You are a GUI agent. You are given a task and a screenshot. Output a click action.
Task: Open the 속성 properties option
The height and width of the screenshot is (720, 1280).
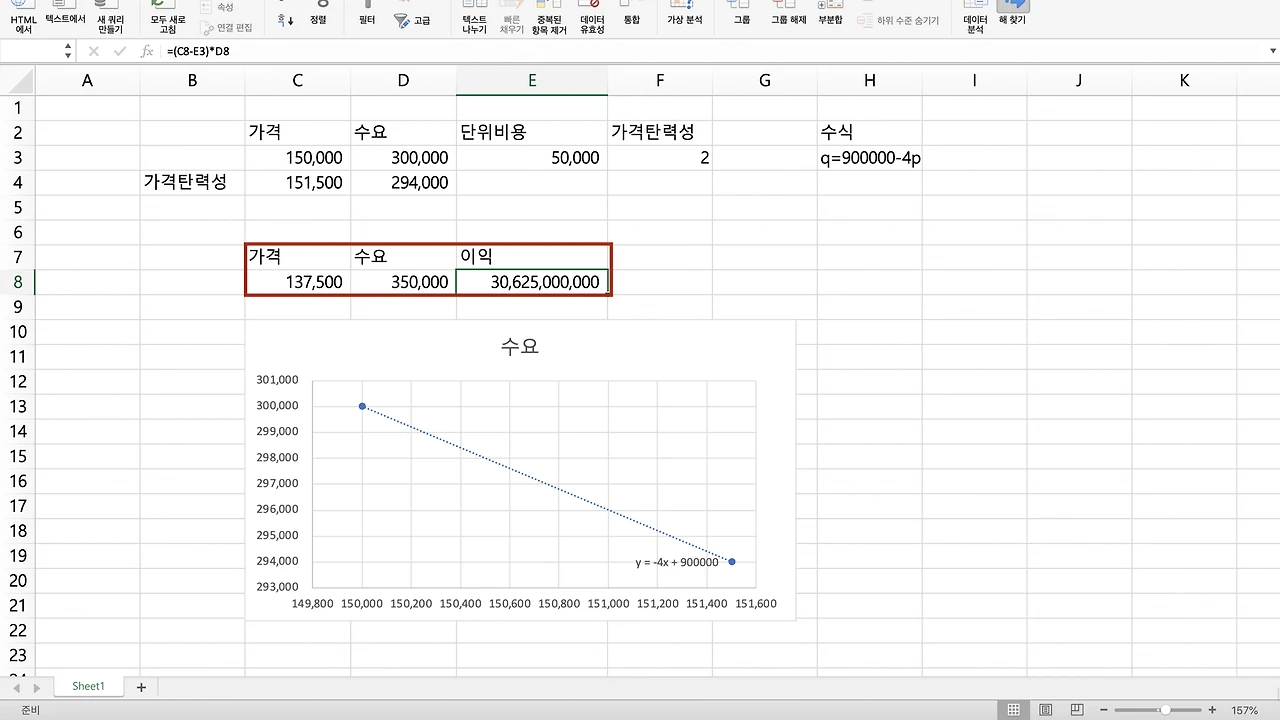click(217, 7)
